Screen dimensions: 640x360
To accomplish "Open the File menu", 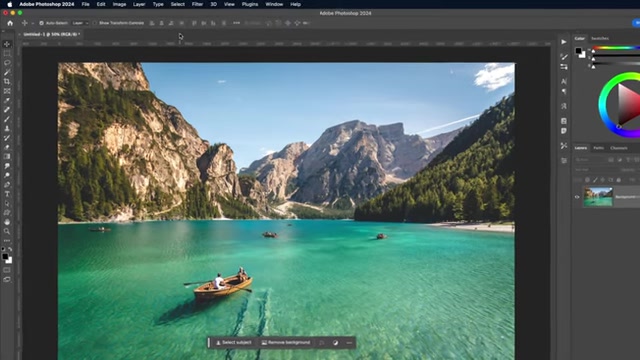I will pyautogui.click(x=85, y=4).
